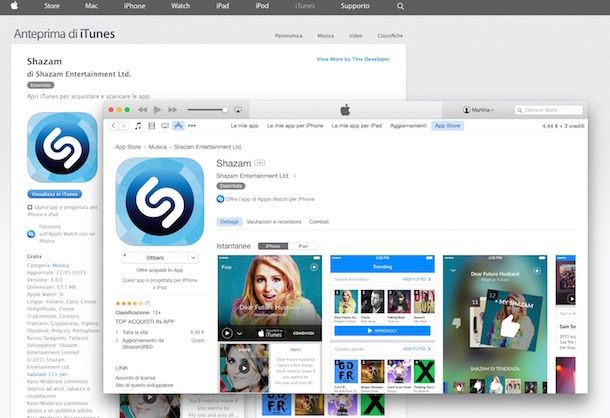610x418 pixels.
Task: Open the Martina account dropdown
Action: 479,110
